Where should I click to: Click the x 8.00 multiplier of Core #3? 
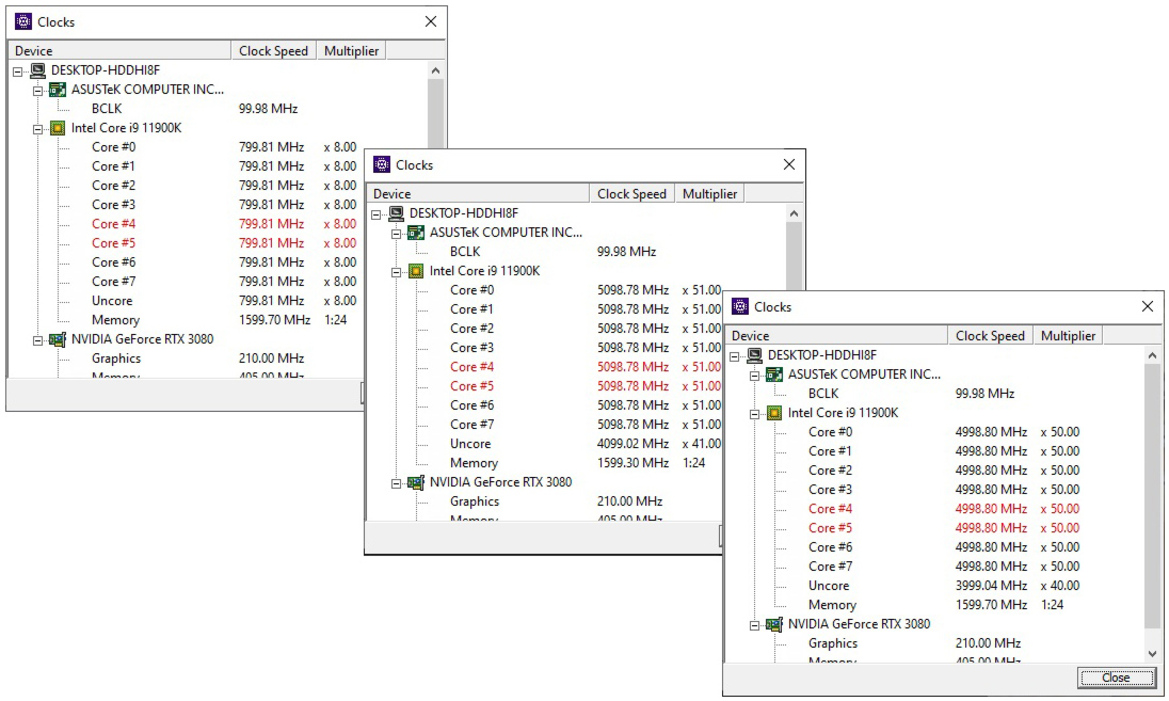point(340,204)
